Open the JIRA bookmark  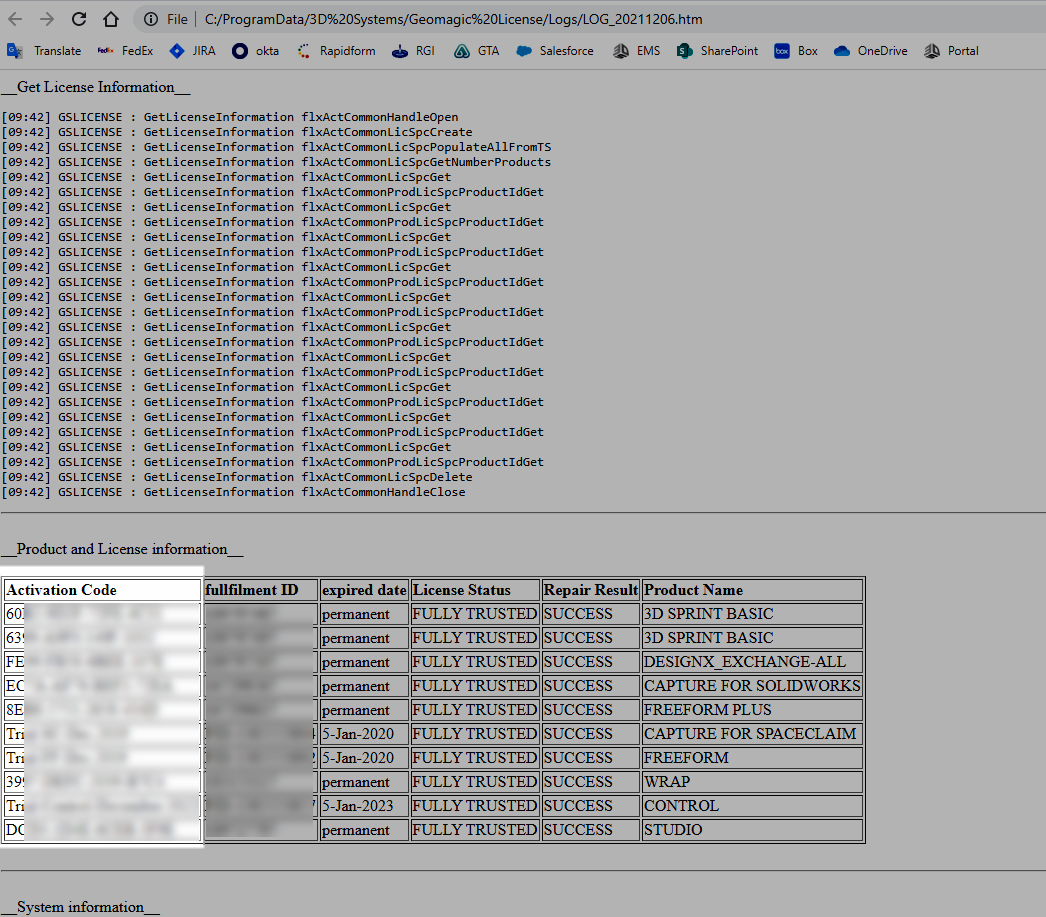tap(195, 50)
